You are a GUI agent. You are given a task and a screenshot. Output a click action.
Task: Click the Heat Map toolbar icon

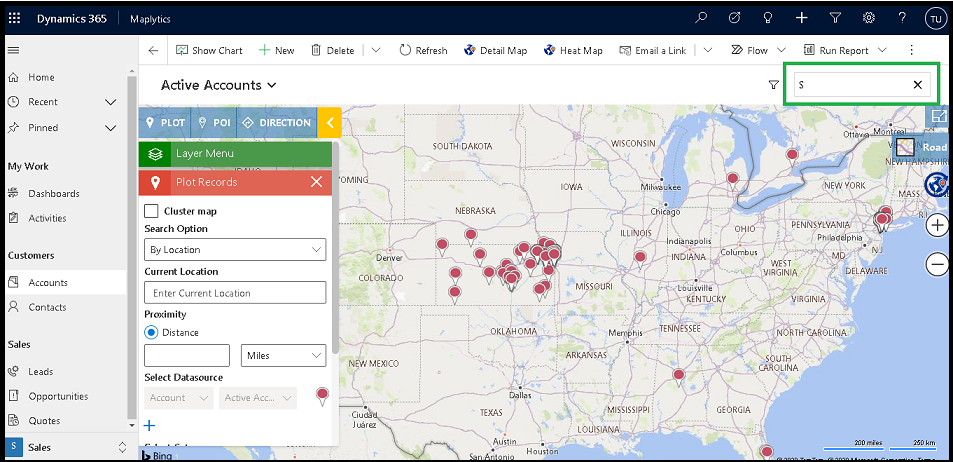point(573,50)
